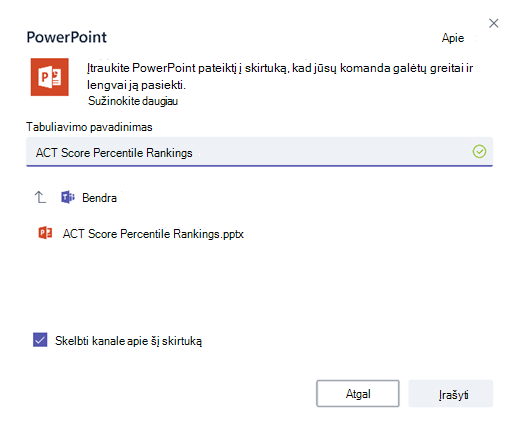The image size is (520, 434).
Task: Click the label Skelbti kanale apie šį skirtuką
Action: (x=128, y=341)
